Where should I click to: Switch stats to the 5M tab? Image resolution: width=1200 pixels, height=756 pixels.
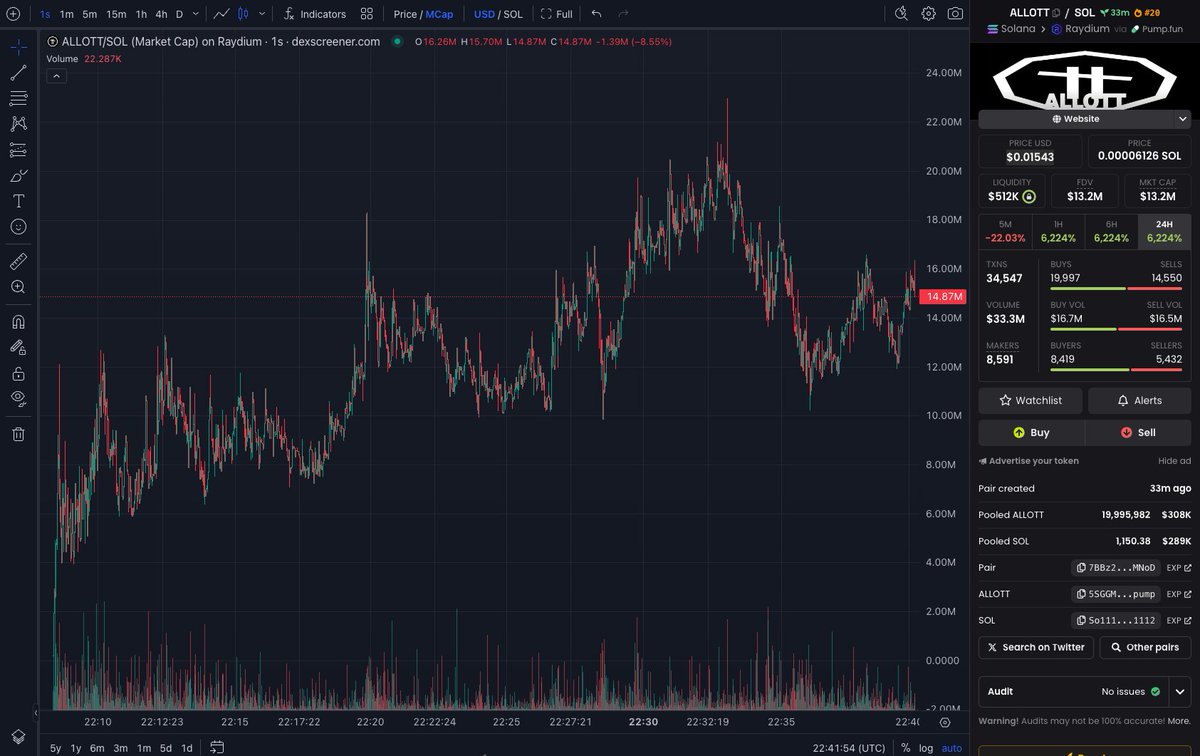point(1005,231)
